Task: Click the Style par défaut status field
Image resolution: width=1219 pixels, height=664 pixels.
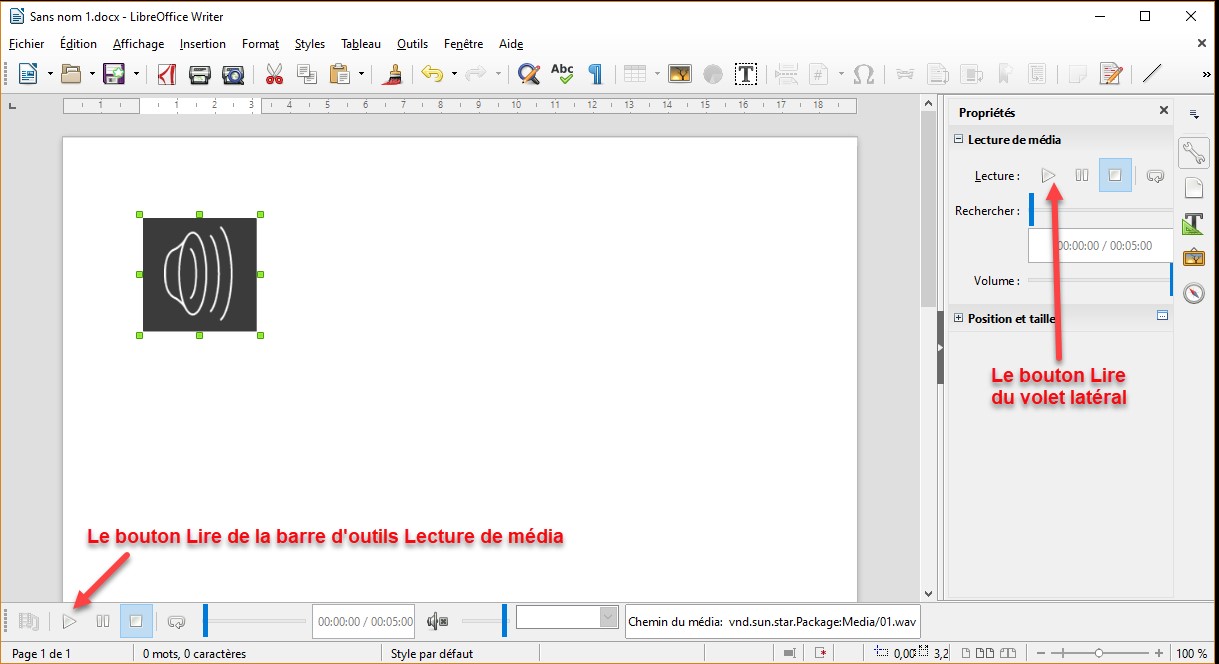Action: 432,654
